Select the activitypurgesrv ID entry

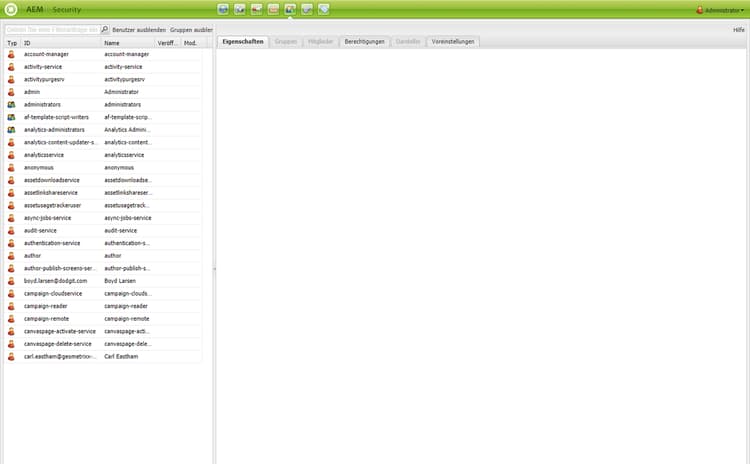44,79
